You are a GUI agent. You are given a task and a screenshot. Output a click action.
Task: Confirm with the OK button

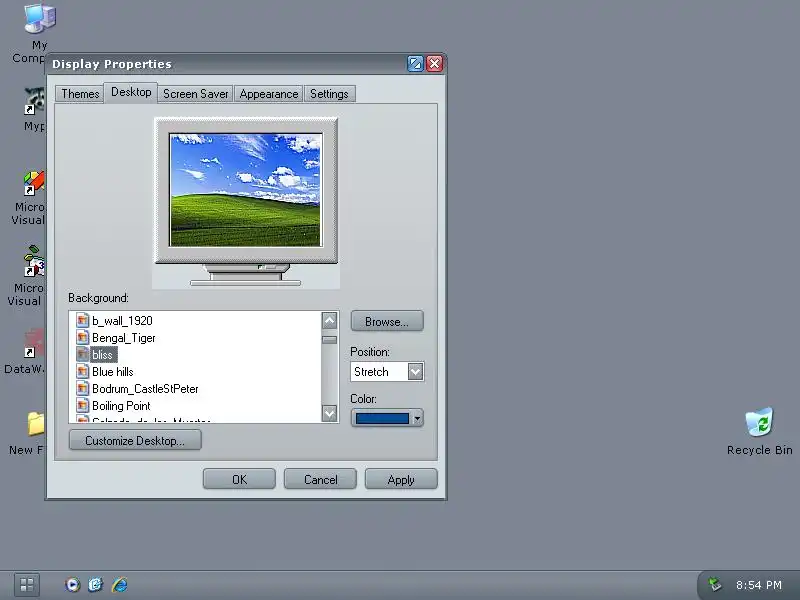(239, 480)
